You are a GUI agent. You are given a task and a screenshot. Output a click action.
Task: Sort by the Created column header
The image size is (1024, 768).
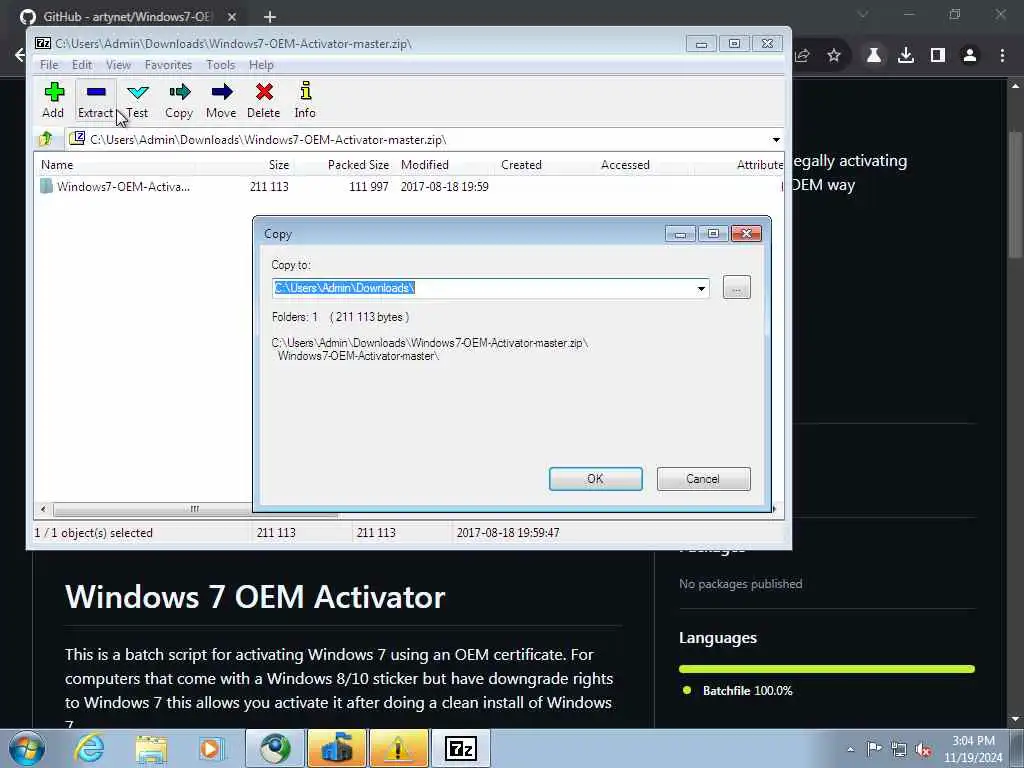click(521, 165)
